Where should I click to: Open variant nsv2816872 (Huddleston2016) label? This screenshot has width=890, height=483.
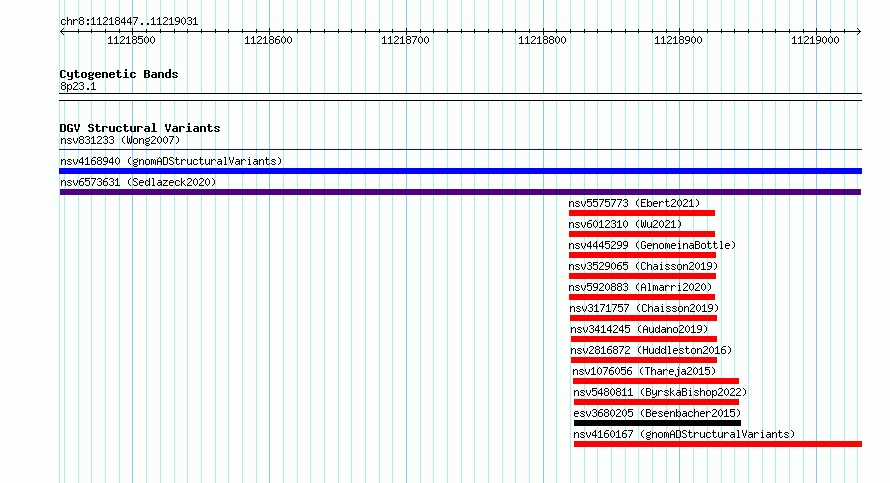651,350
